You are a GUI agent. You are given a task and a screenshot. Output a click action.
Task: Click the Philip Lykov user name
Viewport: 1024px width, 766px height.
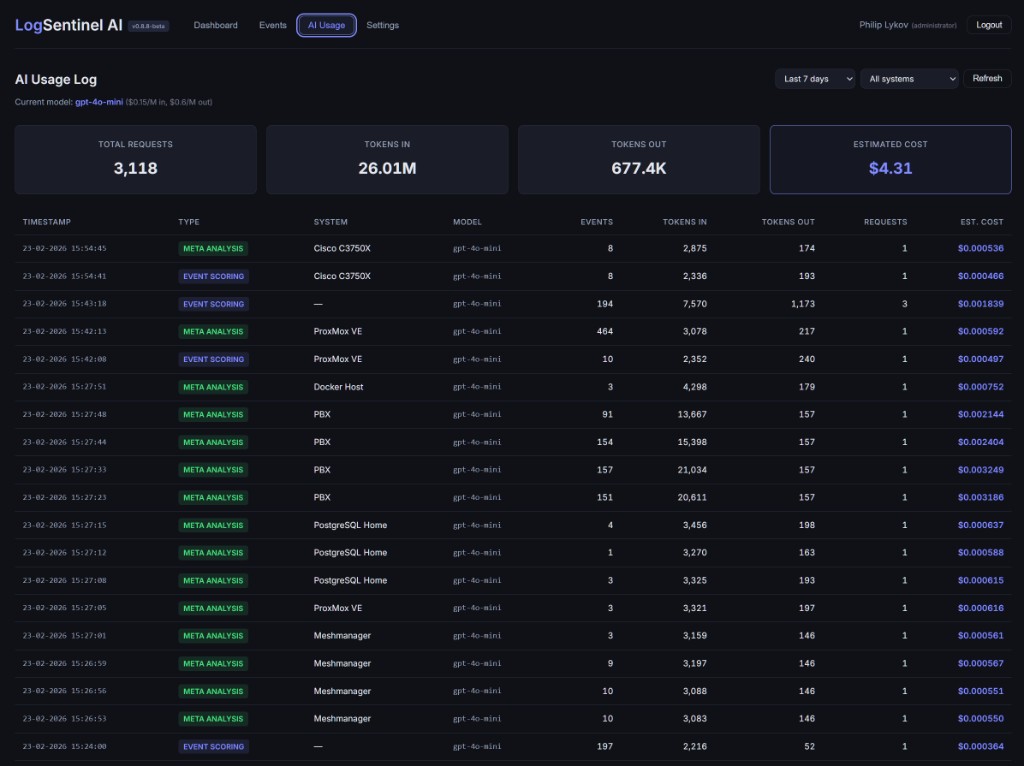coord(883,25)
